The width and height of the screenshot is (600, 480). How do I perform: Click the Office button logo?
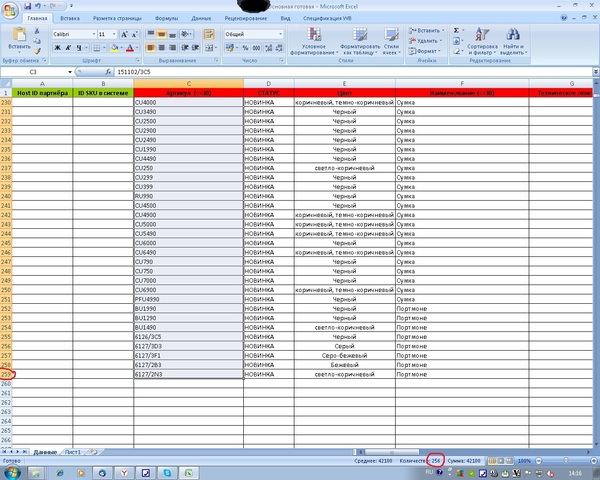coord(11,10)
